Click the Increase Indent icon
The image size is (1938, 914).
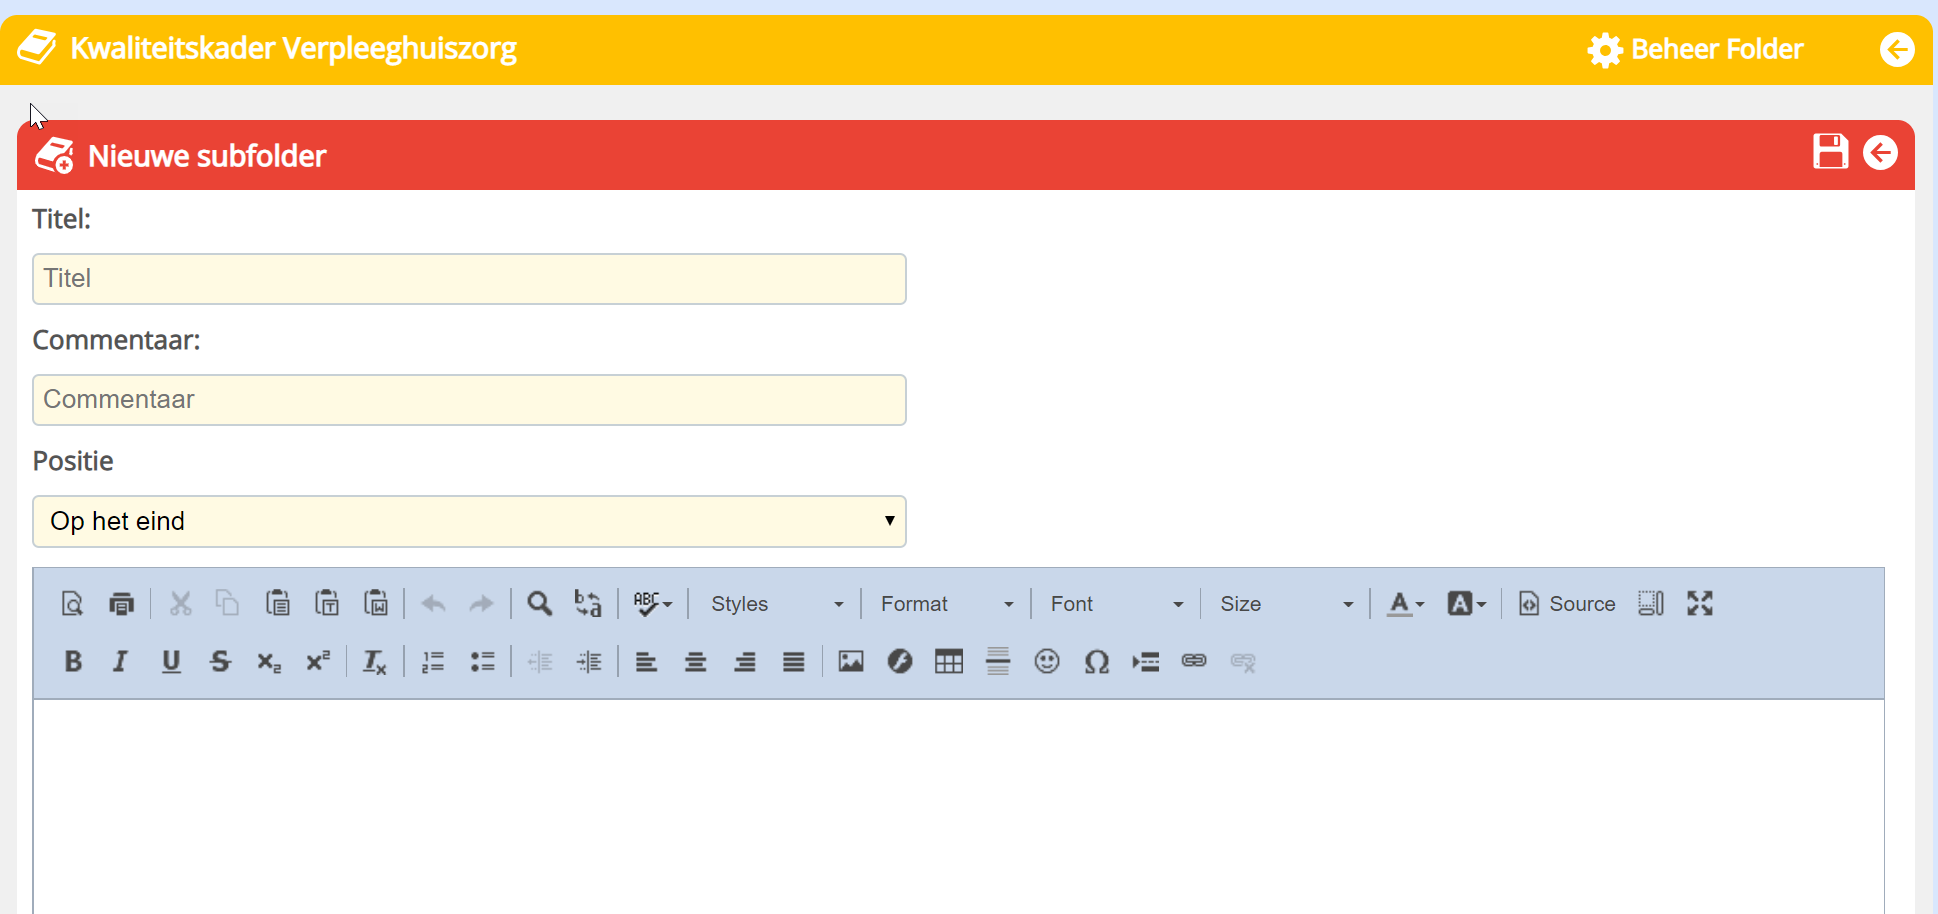[x=589, y=662]
